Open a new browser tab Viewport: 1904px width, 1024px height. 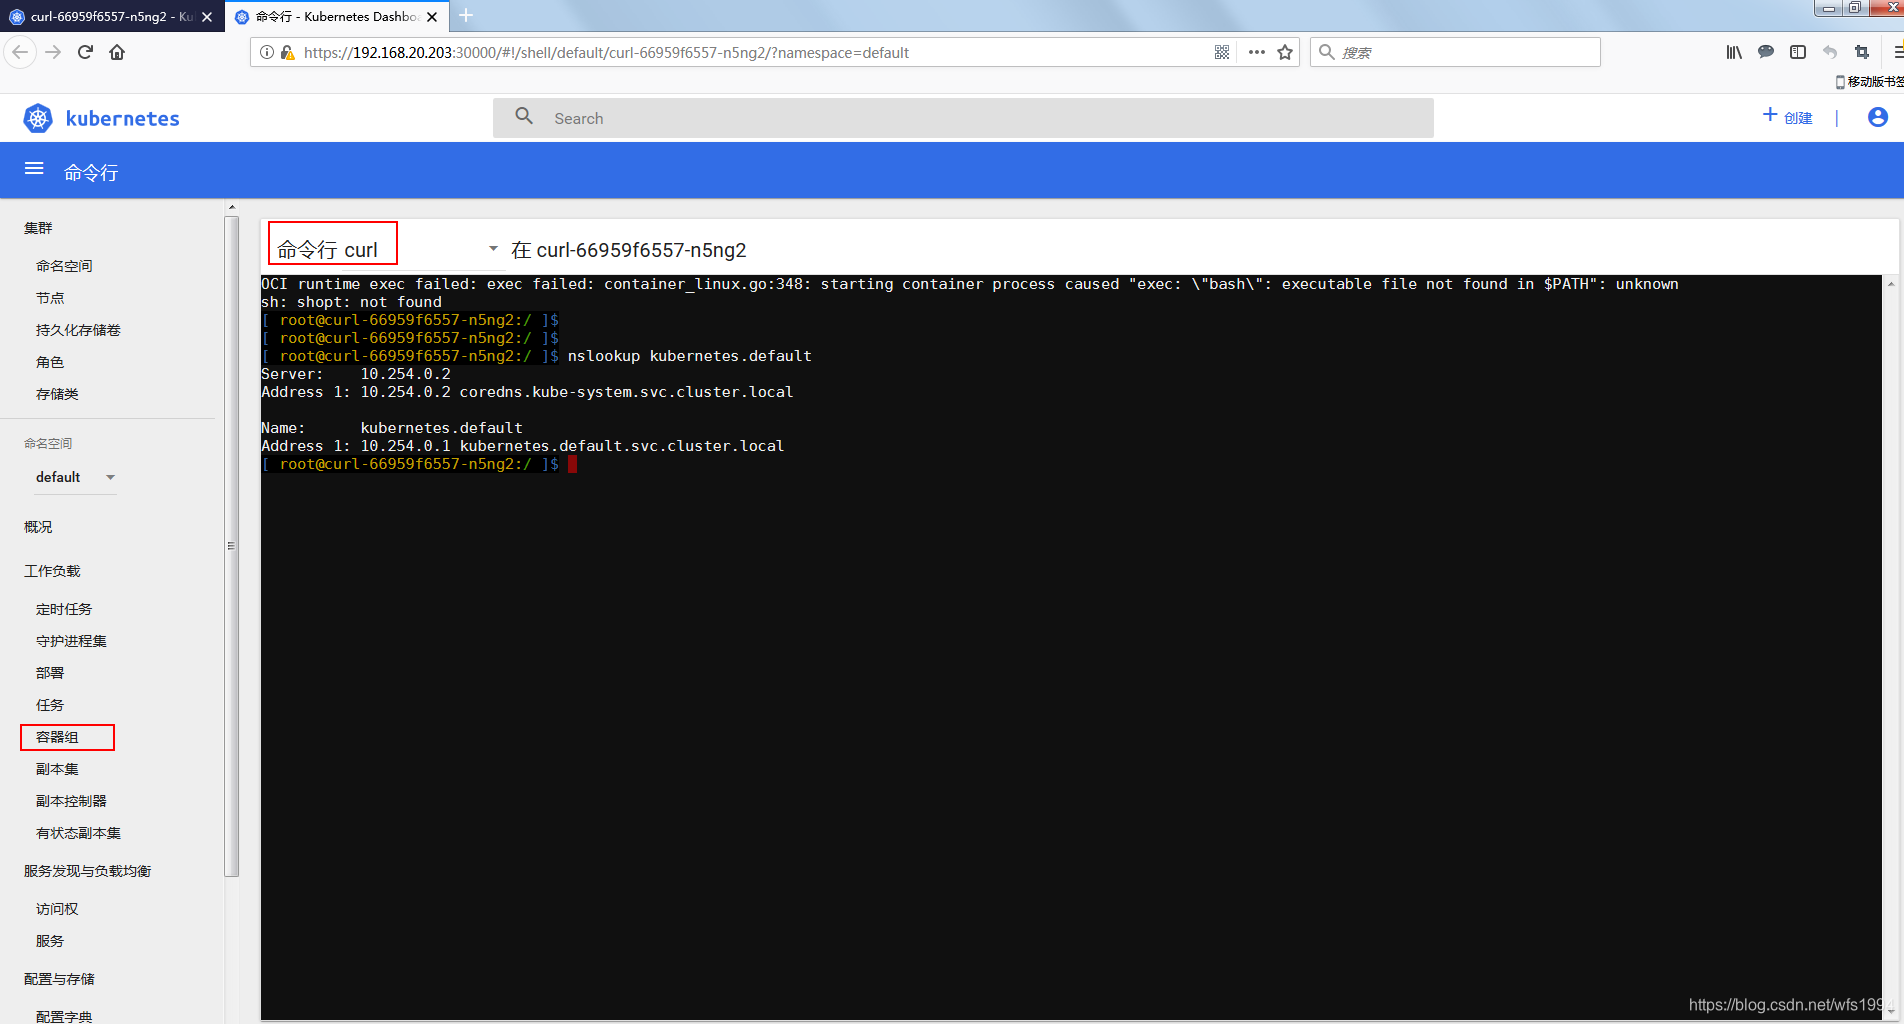[466, 16]
